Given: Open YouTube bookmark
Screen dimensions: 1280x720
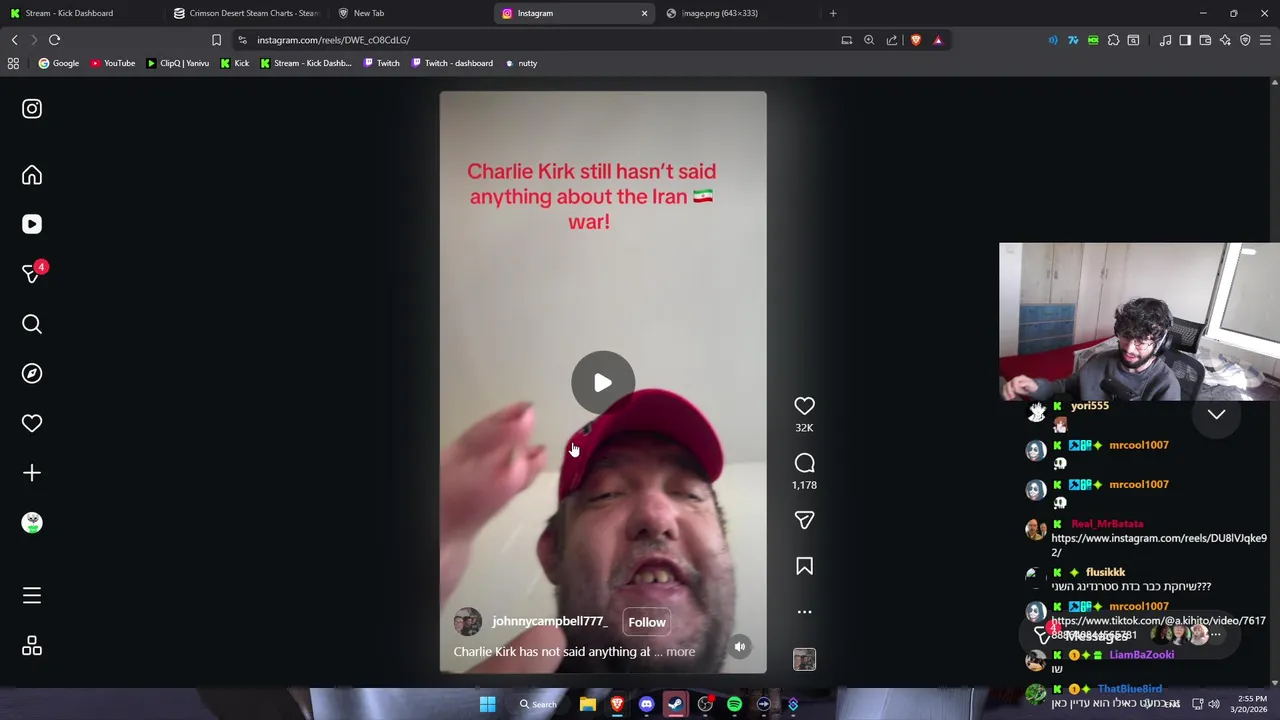Looking at the screenshot, I should click(113, 63).
